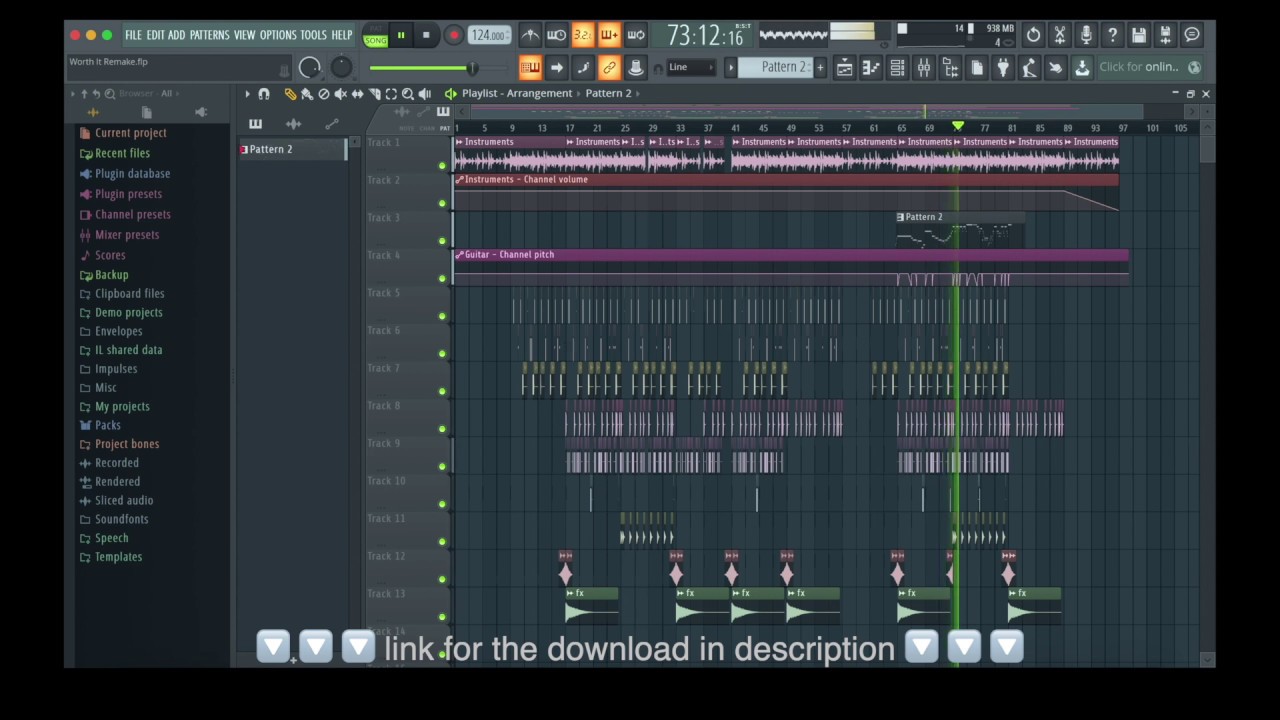This screenshot has width=1280, height=720.
Task: Select the Mute tool in playlist toolbar
Action: (340, 94)
